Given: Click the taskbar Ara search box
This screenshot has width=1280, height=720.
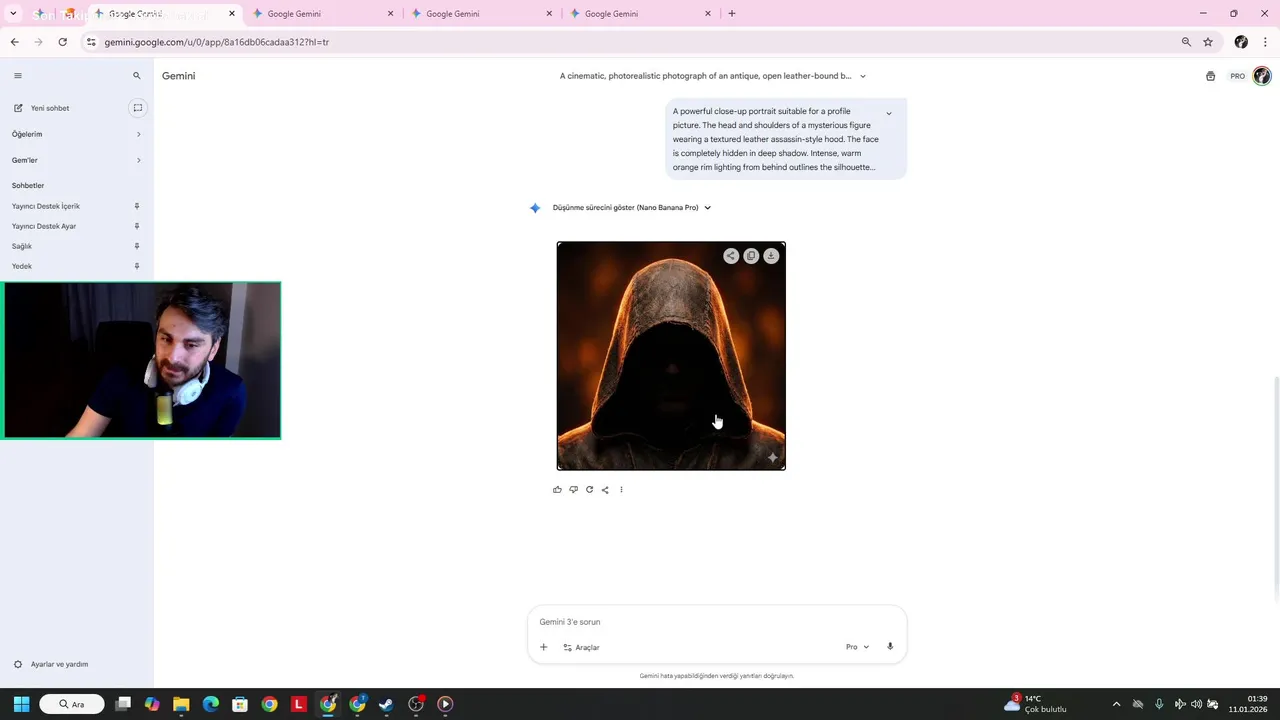Looking at the screenshot, I should click(x=72, y=704).
